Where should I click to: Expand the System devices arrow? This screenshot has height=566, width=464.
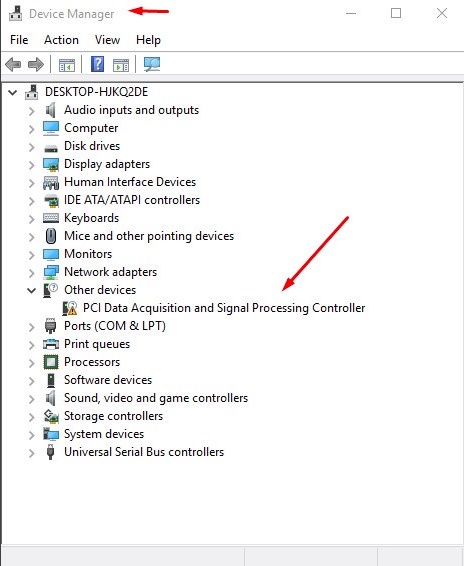click(32, 435)
